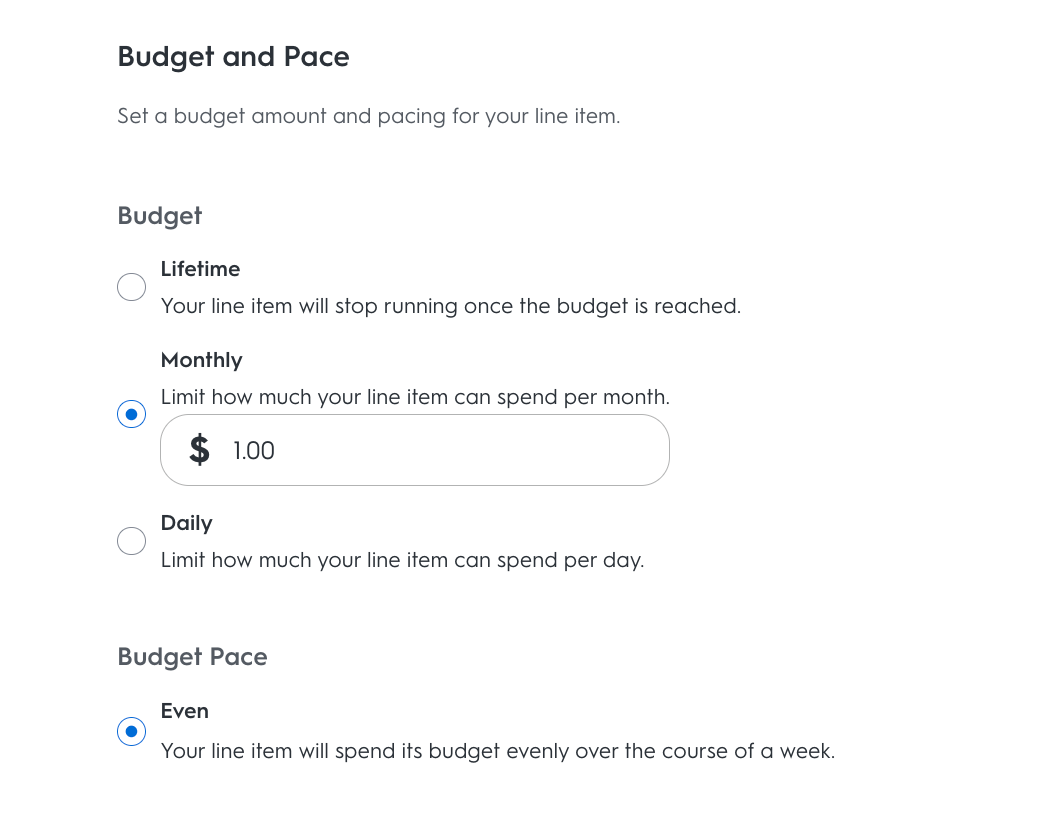The height and width of the screenshot is (836, 1042).
Task: Select the Daily budget radio button
Action: [131, 541]
